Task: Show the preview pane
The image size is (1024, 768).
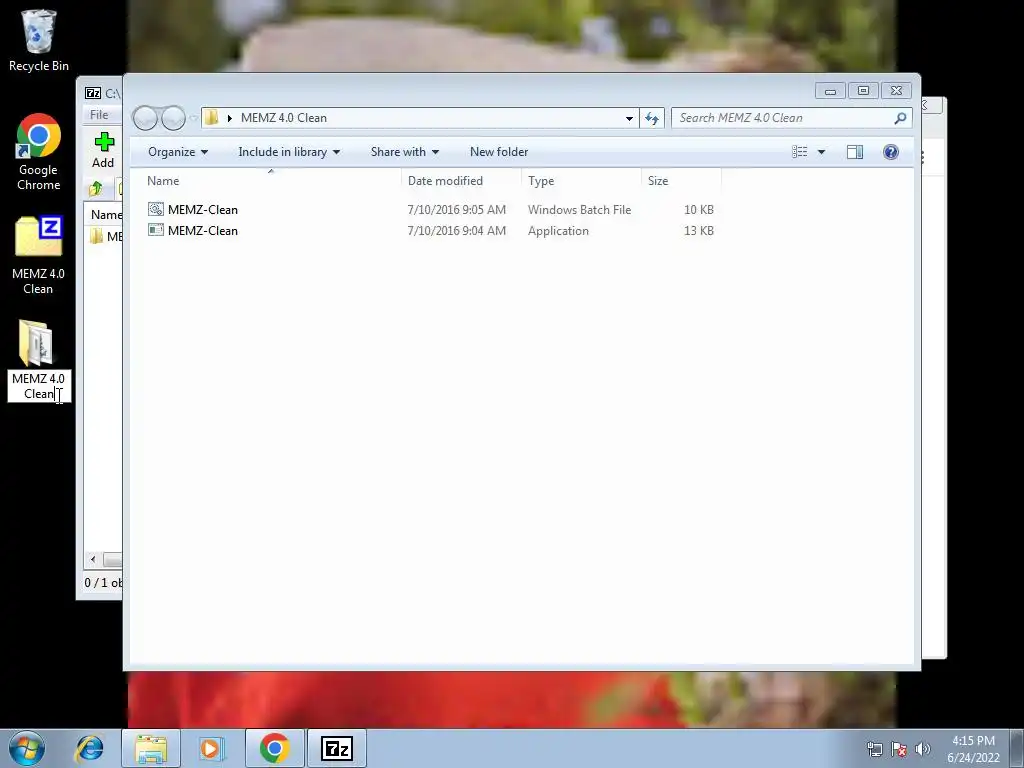Action: [855, 152]
